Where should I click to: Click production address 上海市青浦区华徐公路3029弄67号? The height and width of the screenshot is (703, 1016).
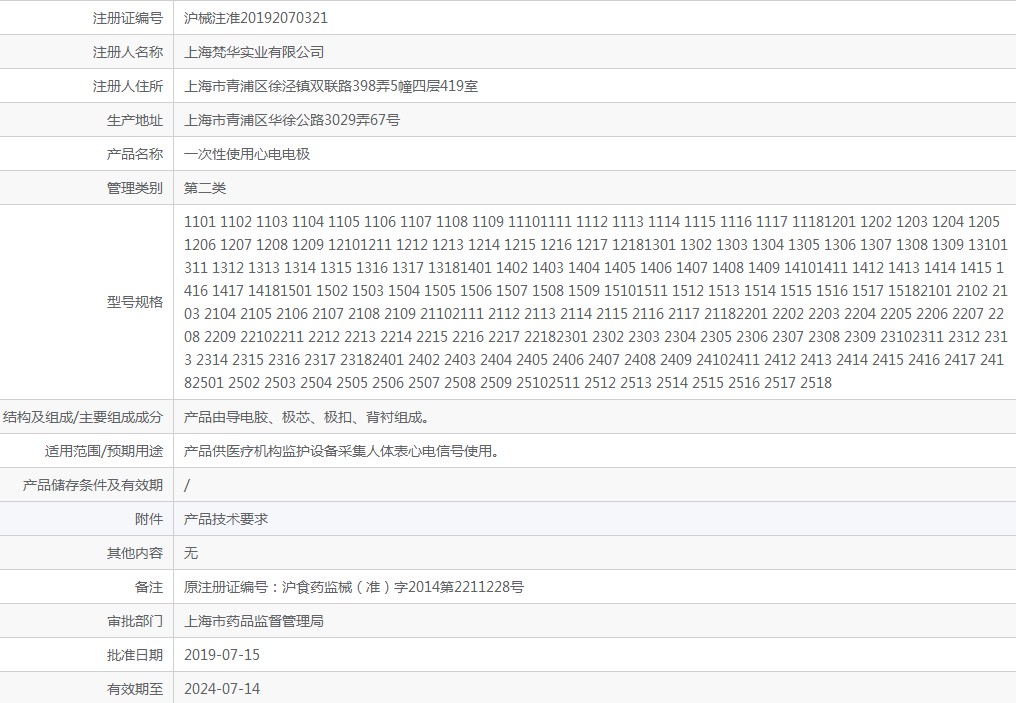click(292, 120)
